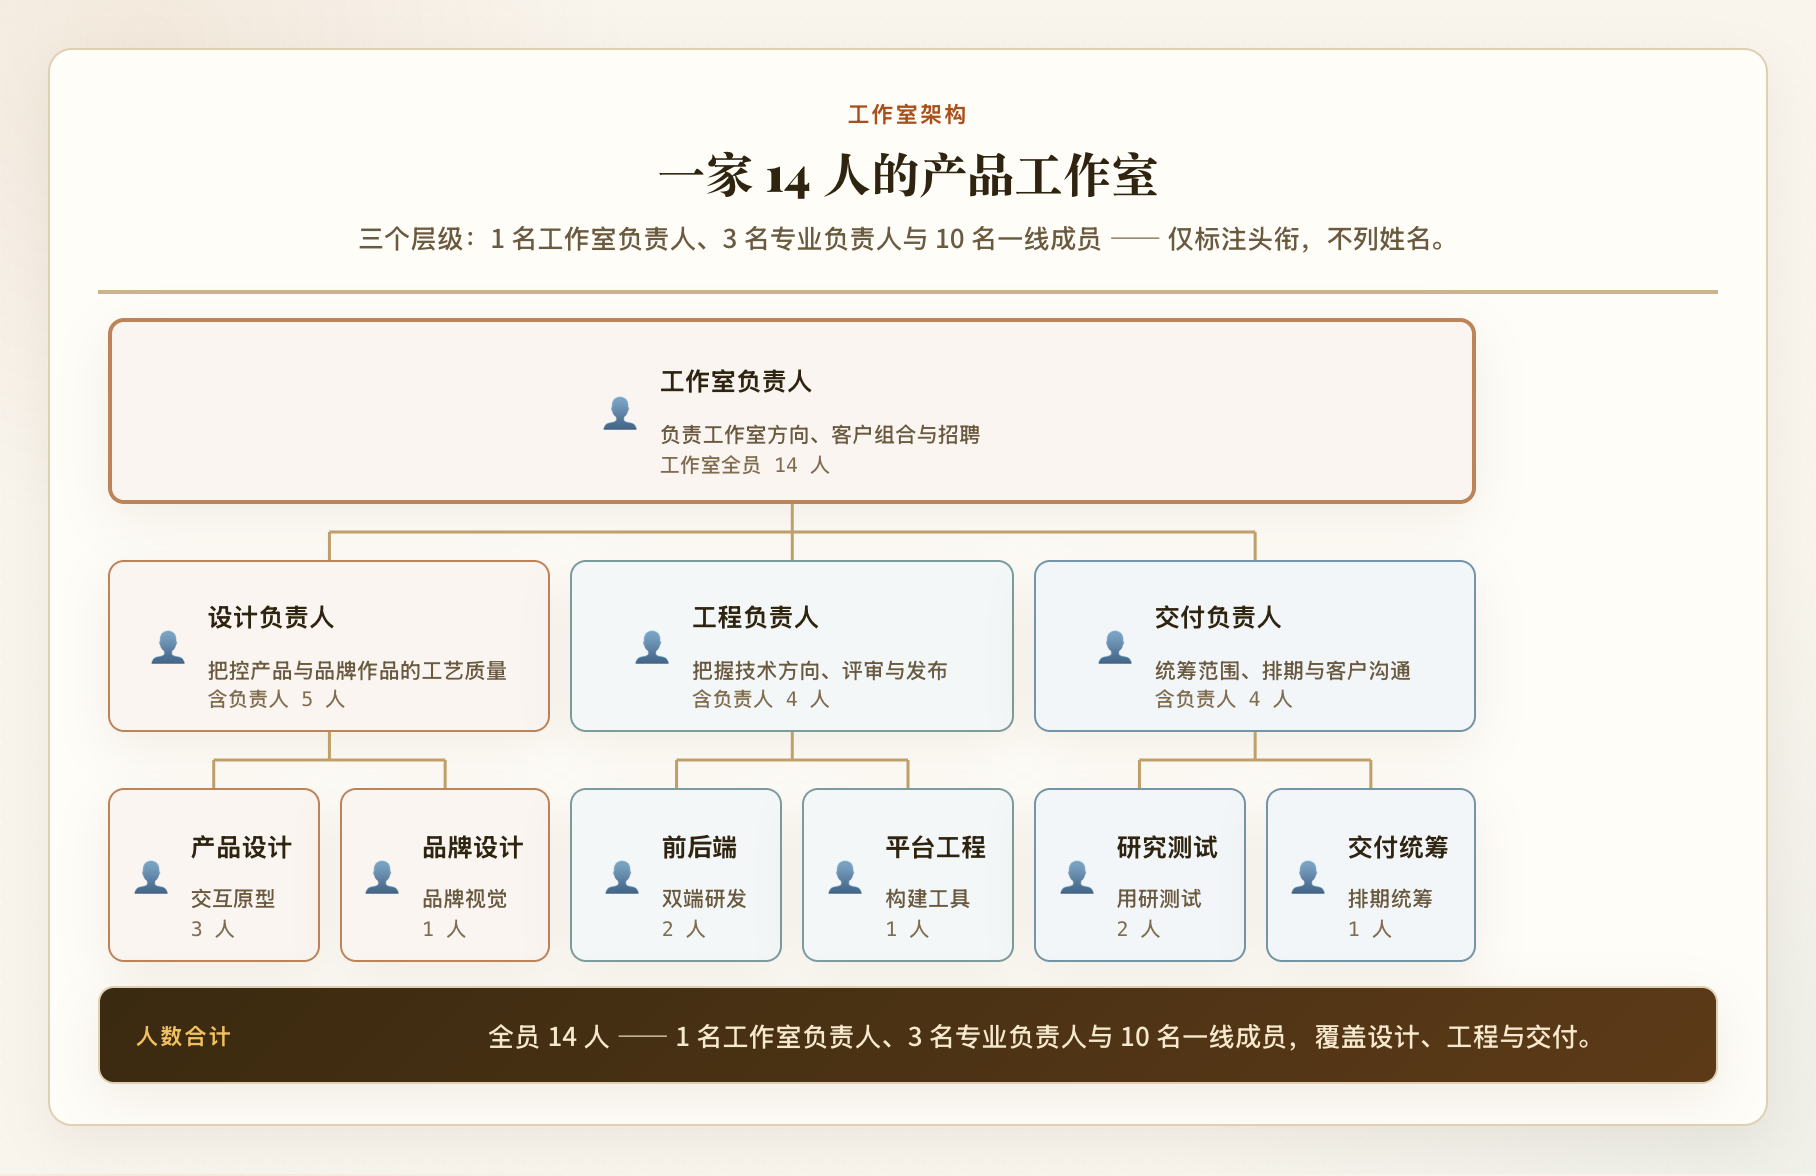
Task: Select the 平台工程 team title
Action: [x=936, y=847]
